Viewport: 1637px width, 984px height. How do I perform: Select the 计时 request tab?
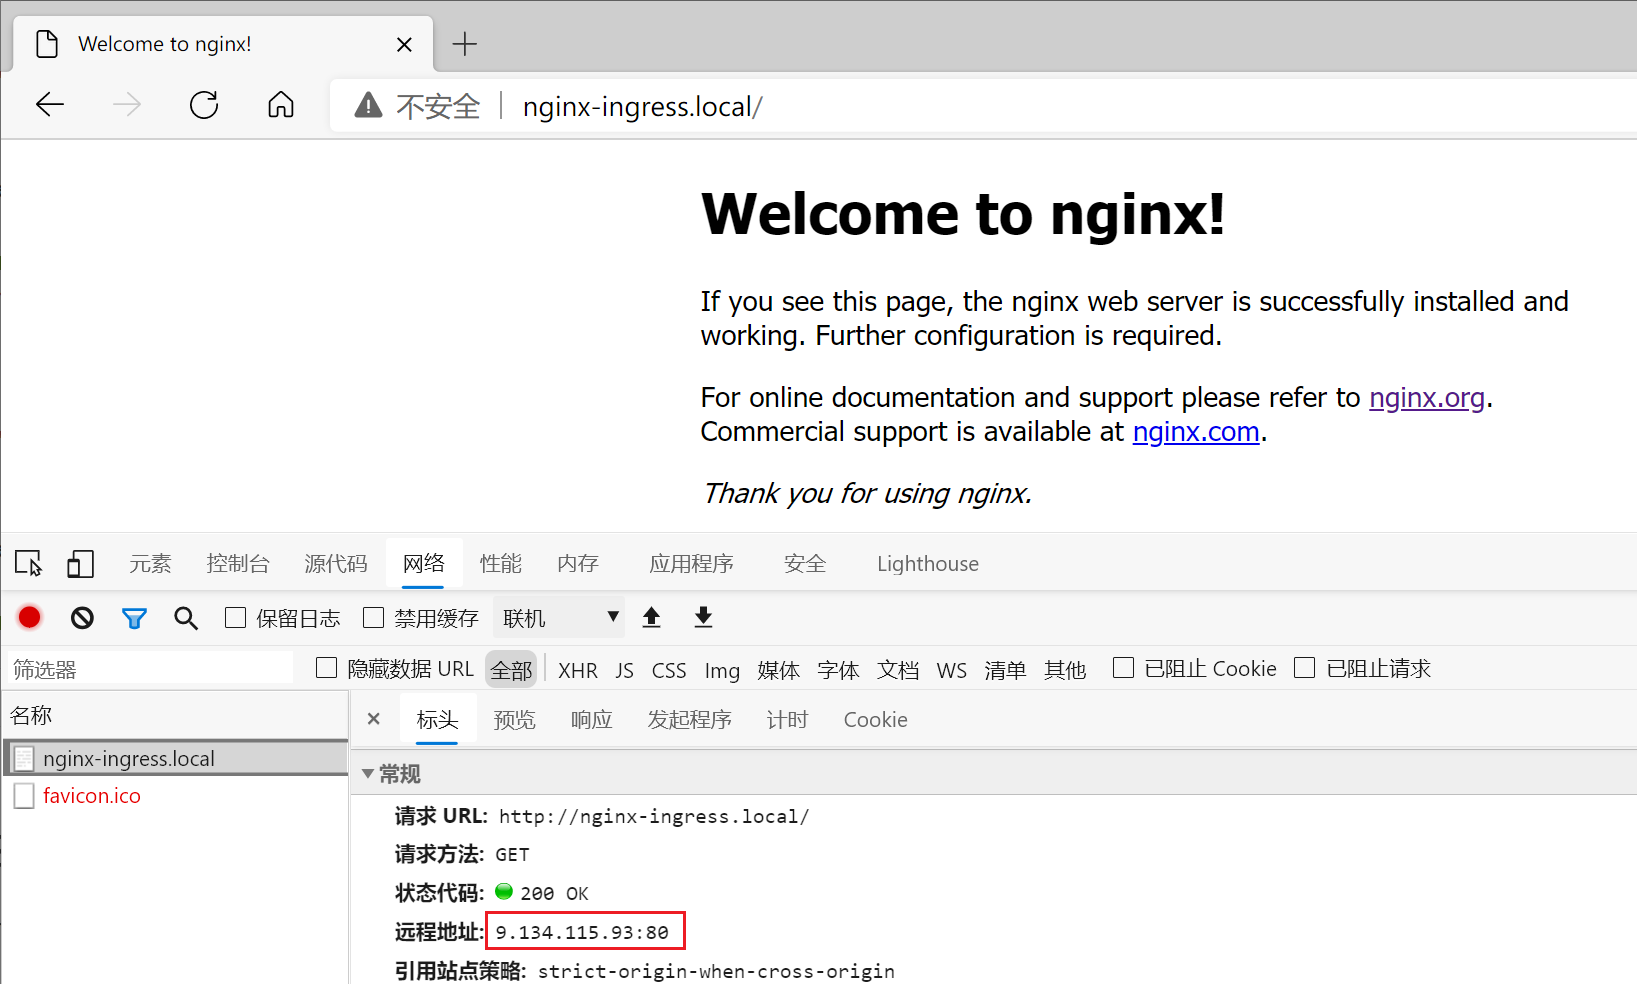[x=788, y=720]
